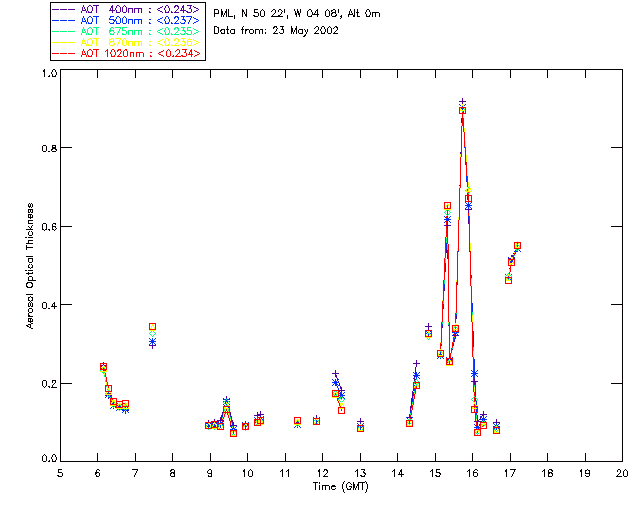The height and width of the screenshot is (512, 640).
Task: Click the 0.4 tick label on y-axis
Action: click(48, 305)
